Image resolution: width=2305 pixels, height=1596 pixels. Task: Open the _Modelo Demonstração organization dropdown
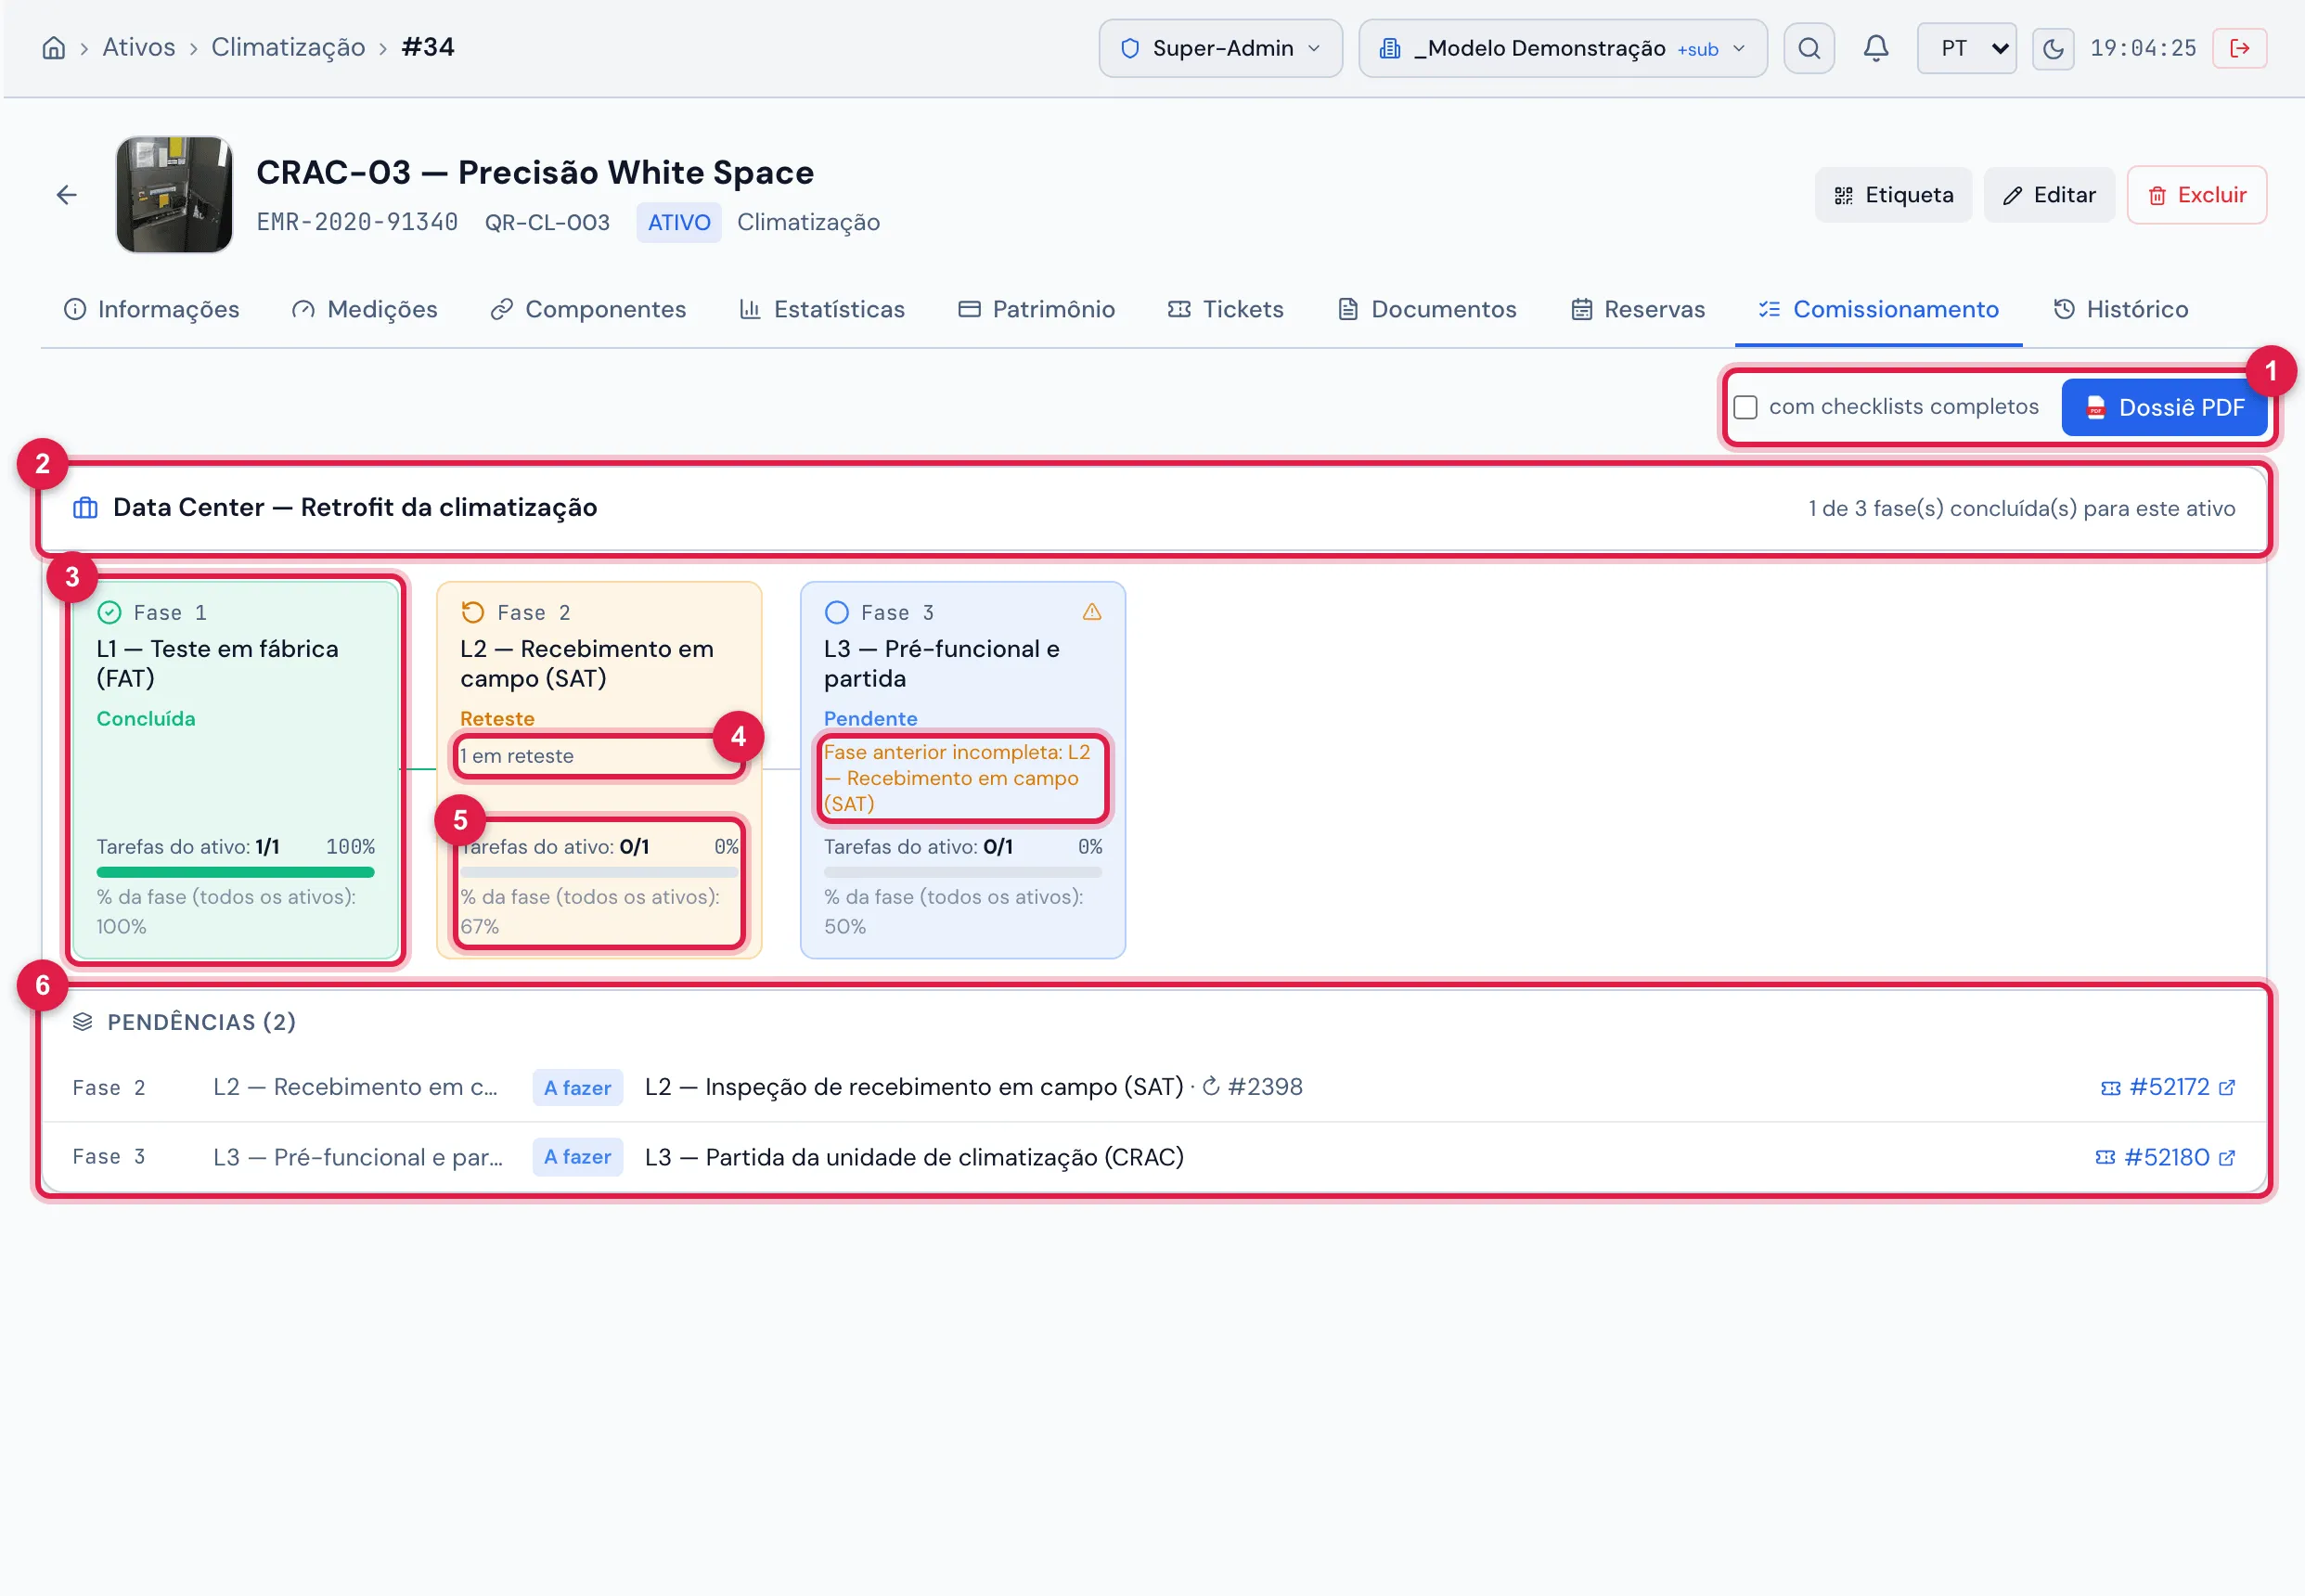(1562, 48)
